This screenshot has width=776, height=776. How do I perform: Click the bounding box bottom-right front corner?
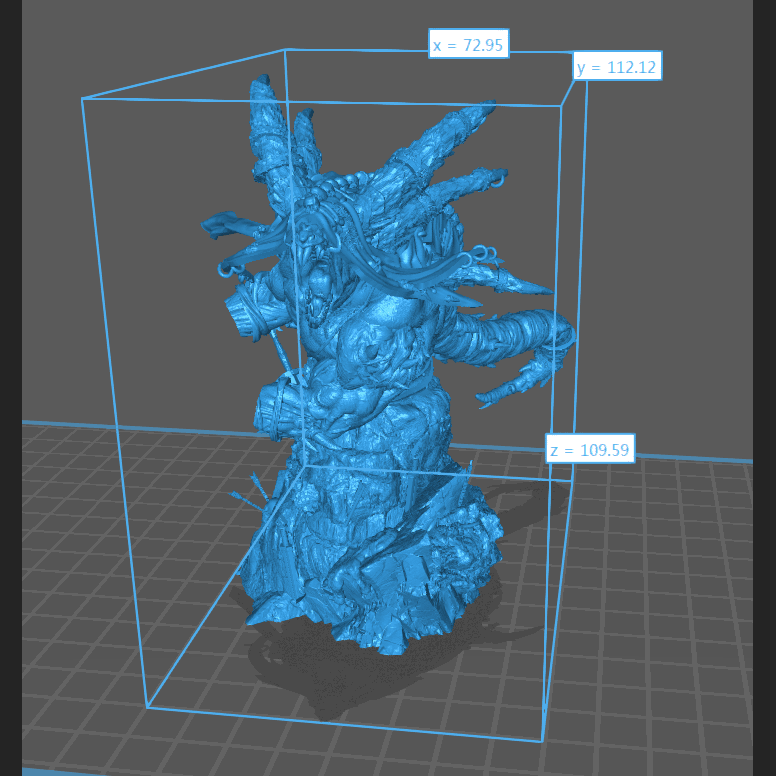point(542,741)
